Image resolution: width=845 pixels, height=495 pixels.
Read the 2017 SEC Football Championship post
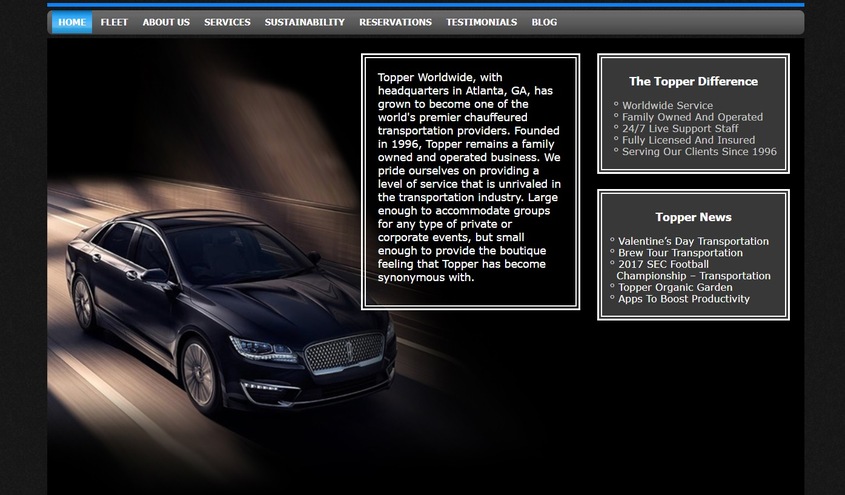694,270
